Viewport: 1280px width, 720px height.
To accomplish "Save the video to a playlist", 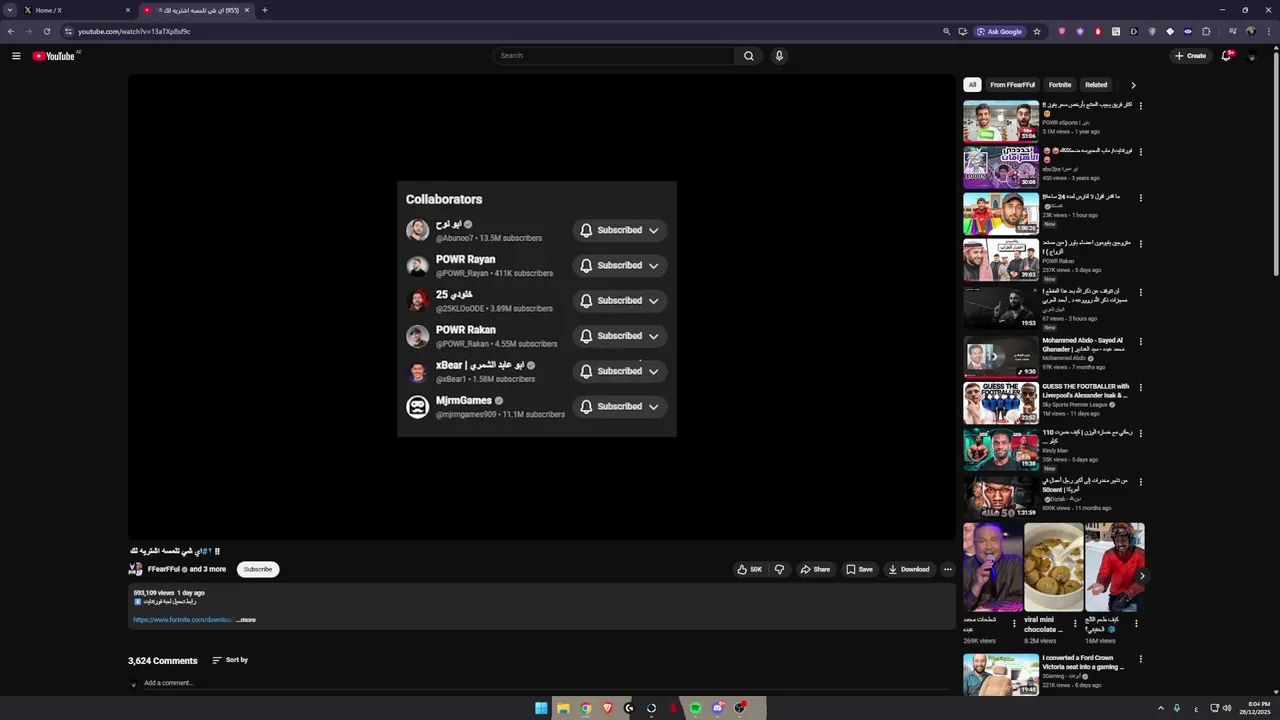I will coord(859,570).
